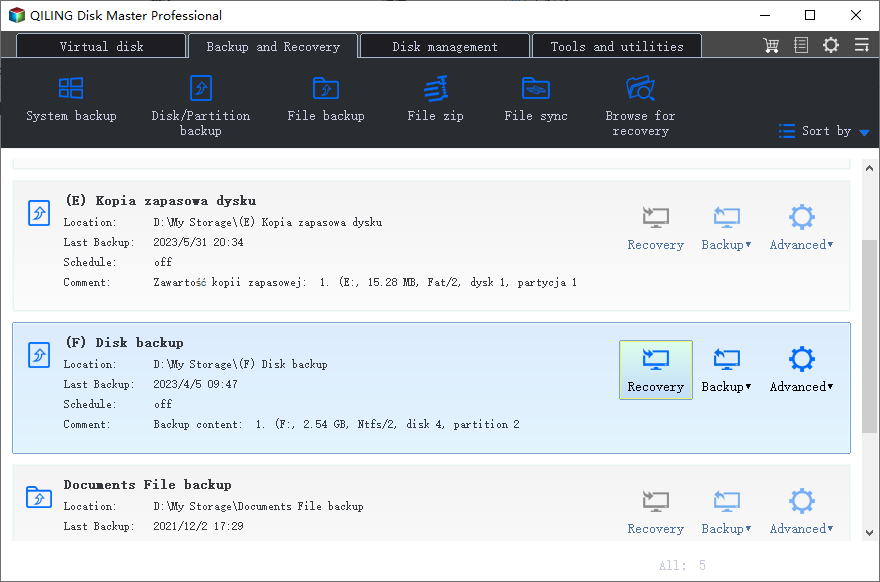This screenshot has width=880, height=582.
Task: Click the Sort by list icon
Action: click(786, 131)
